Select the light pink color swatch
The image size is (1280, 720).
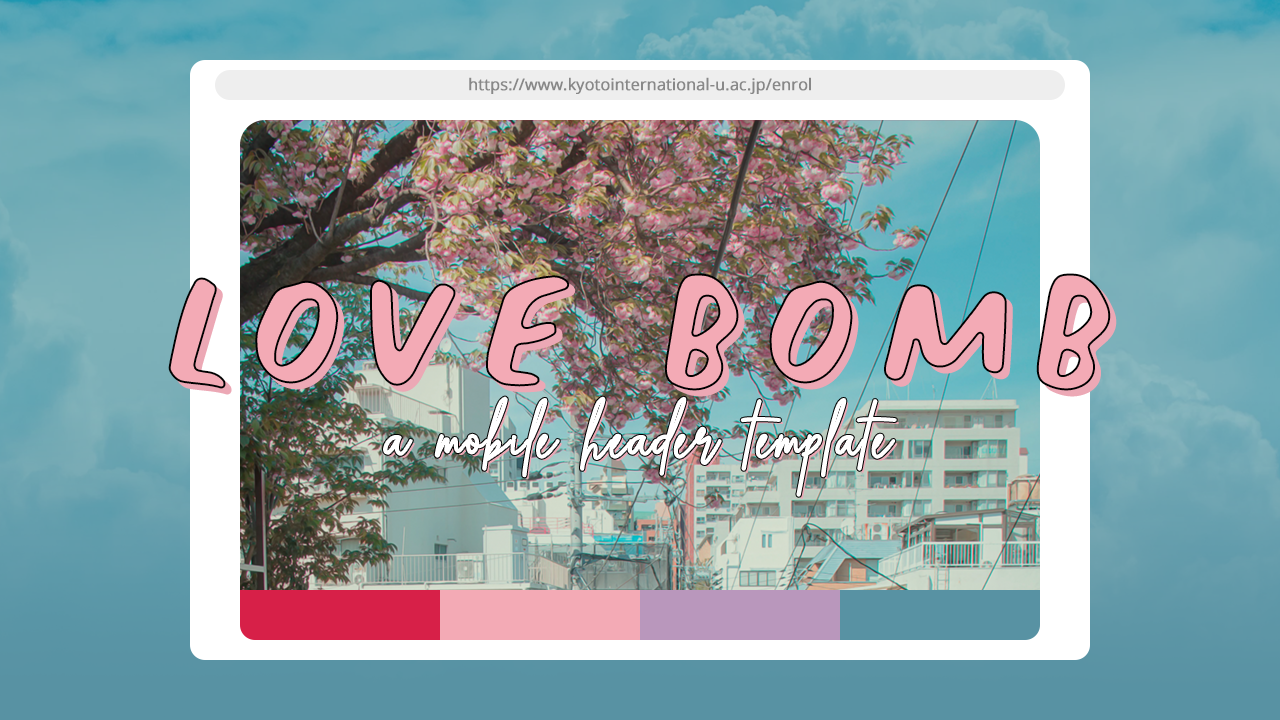pos(540,615)
